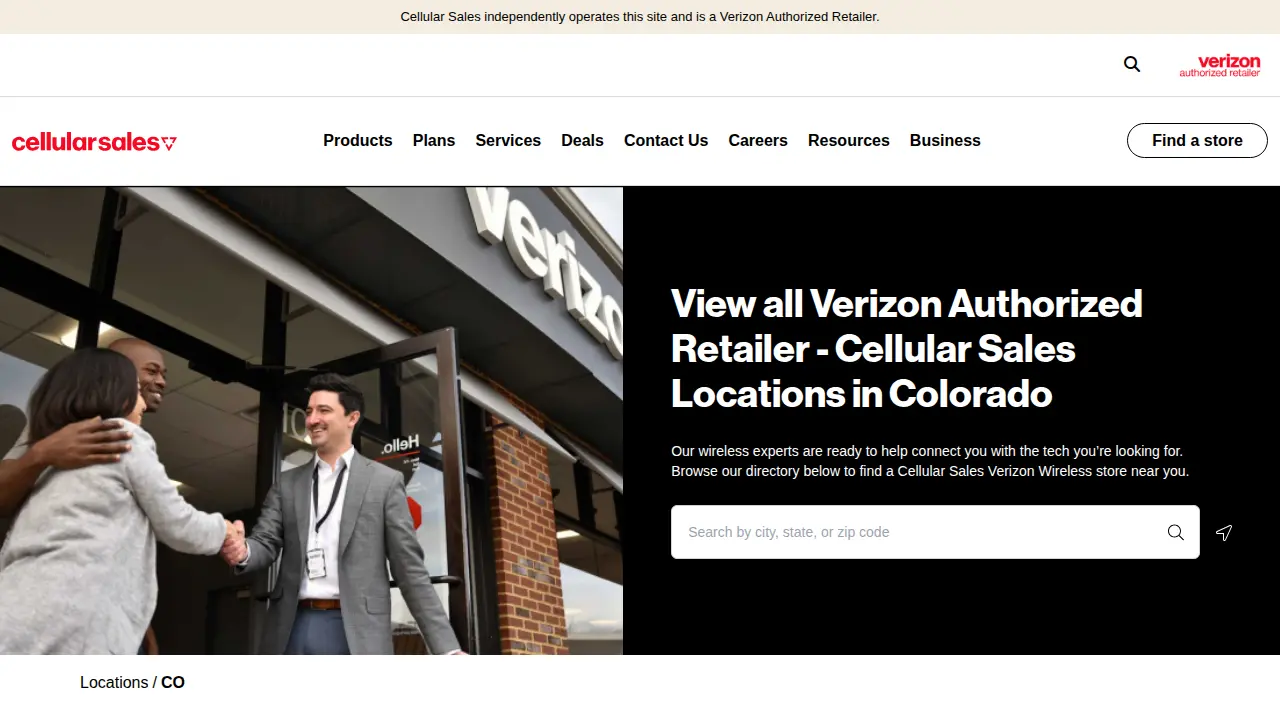This screenshot has height=720, width=1280.
Task: Click the CO breadcrumb item
Action: pyautogui.click(x=173, y=682)
